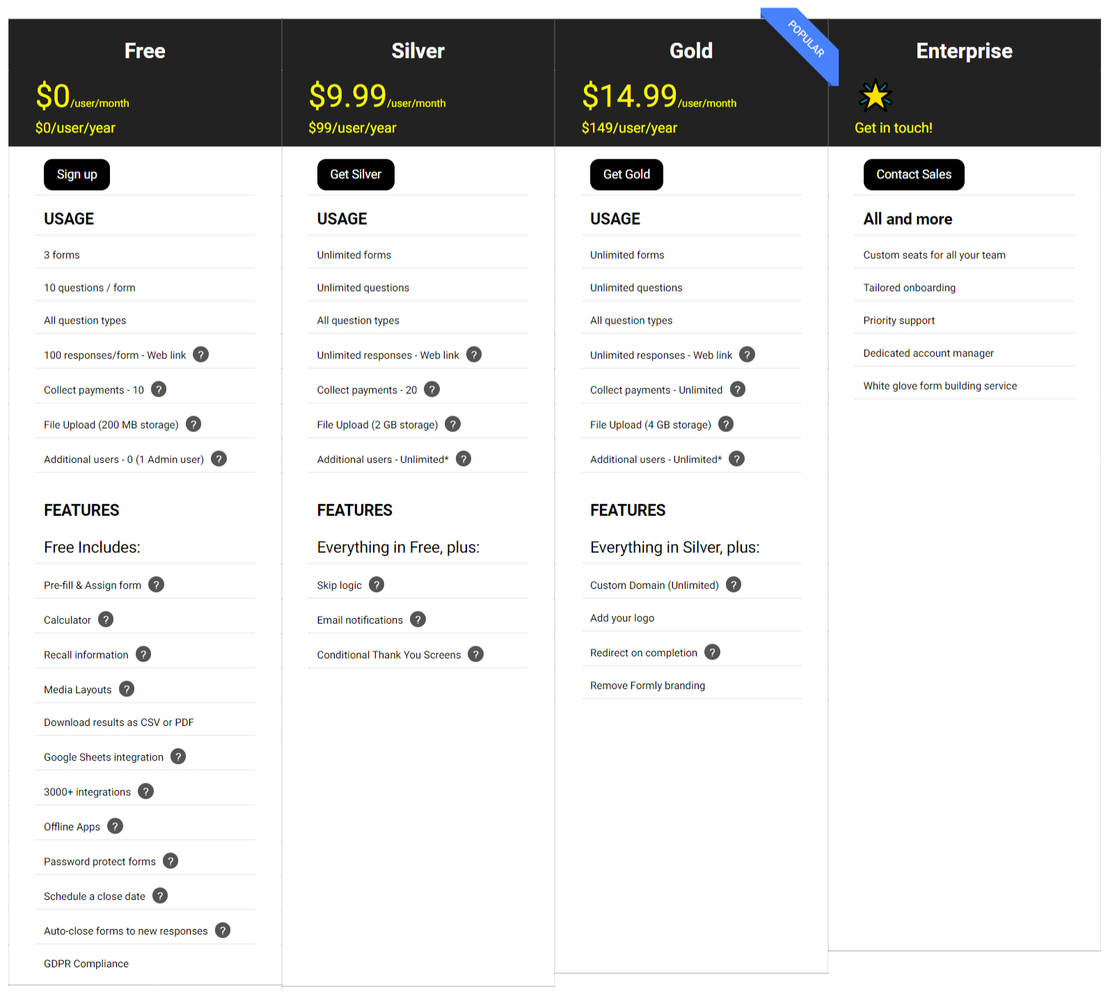
Task: Click Get Gold
Action: click(x=626, y=174)
